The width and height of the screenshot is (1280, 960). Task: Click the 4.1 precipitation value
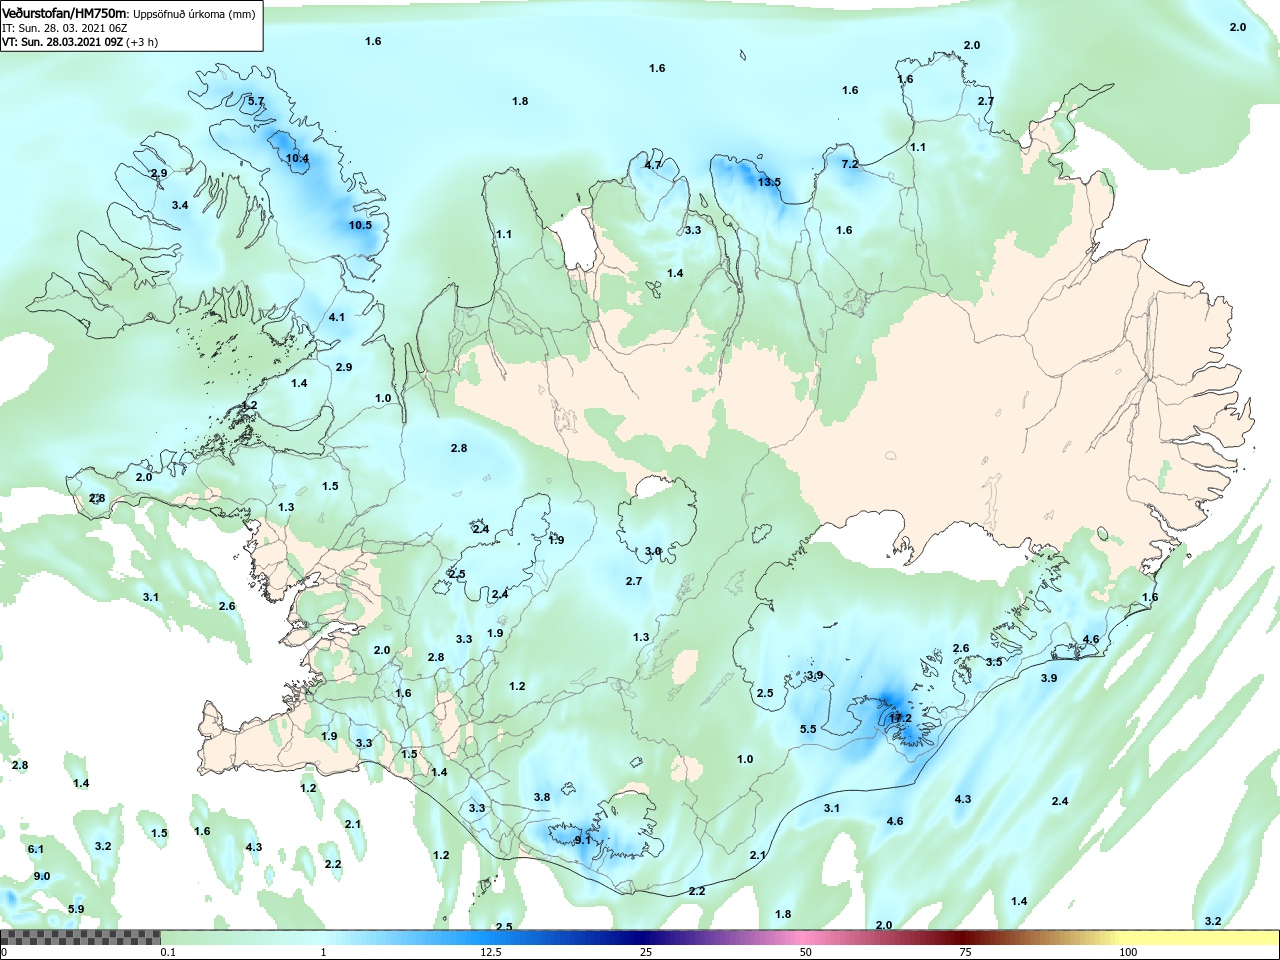337,317
